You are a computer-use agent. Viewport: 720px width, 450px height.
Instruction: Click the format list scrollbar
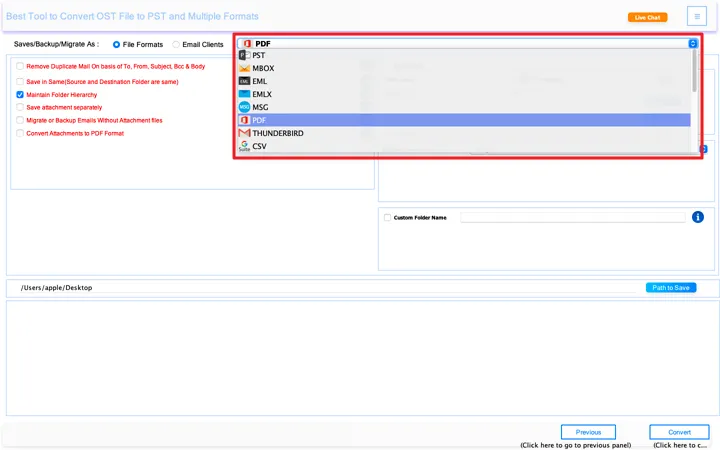(694, 75)
